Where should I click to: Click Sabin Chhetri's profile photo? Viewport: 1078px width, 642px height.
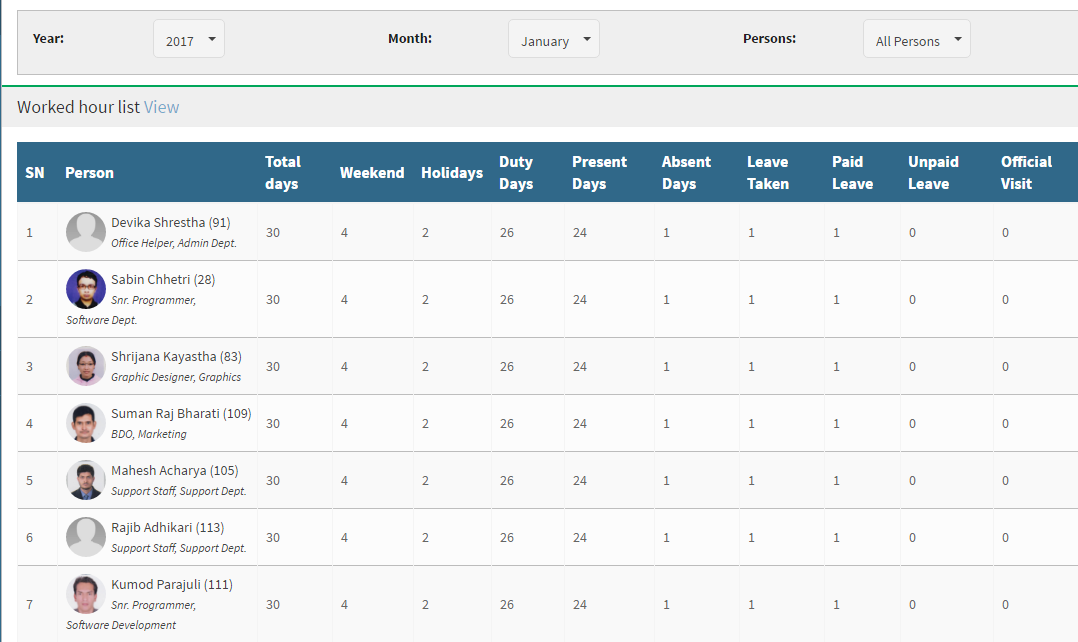click(86, 289)
